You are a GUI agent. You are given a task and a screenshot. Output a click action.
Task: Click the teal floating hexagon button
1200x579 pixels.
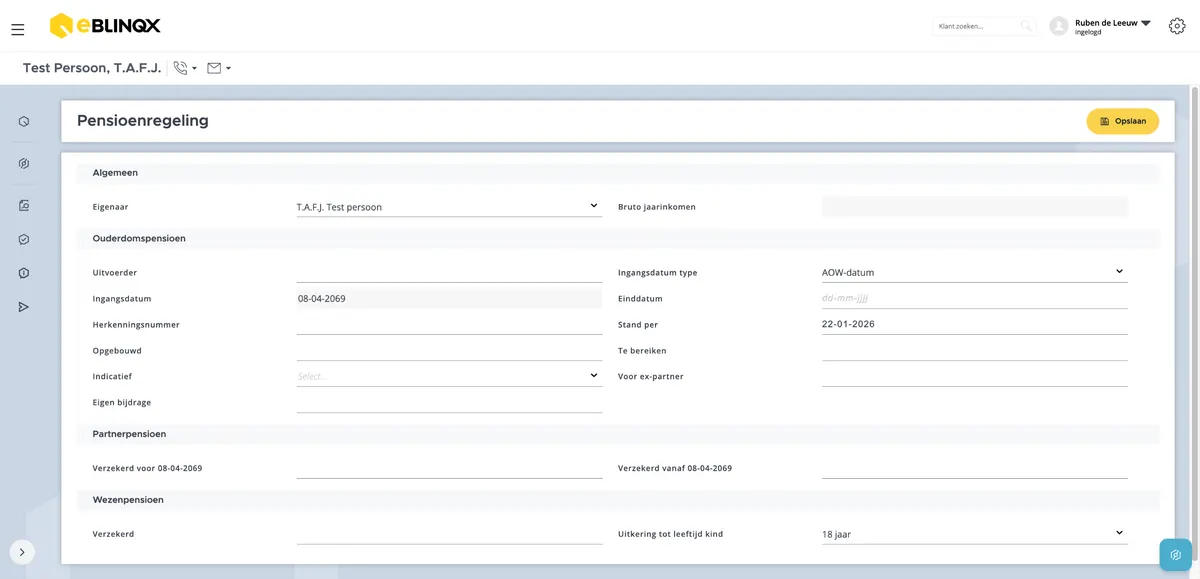point(1176,555)
